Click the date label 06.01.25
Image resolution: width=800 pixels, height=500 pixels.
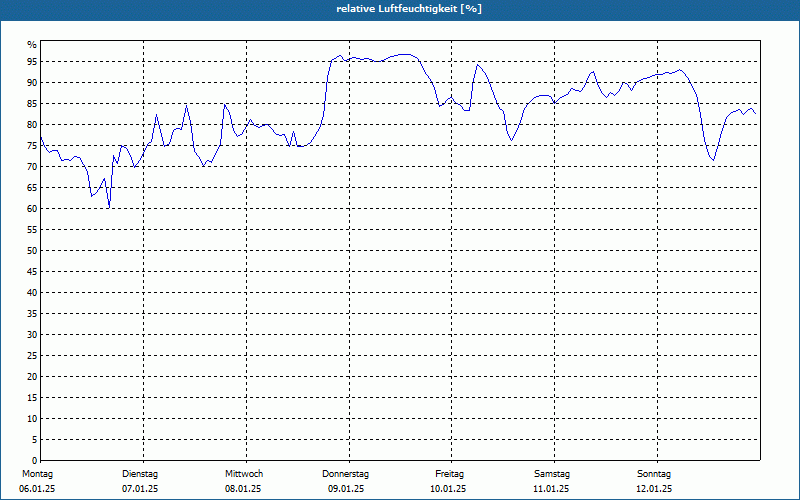tap(37, 489)
